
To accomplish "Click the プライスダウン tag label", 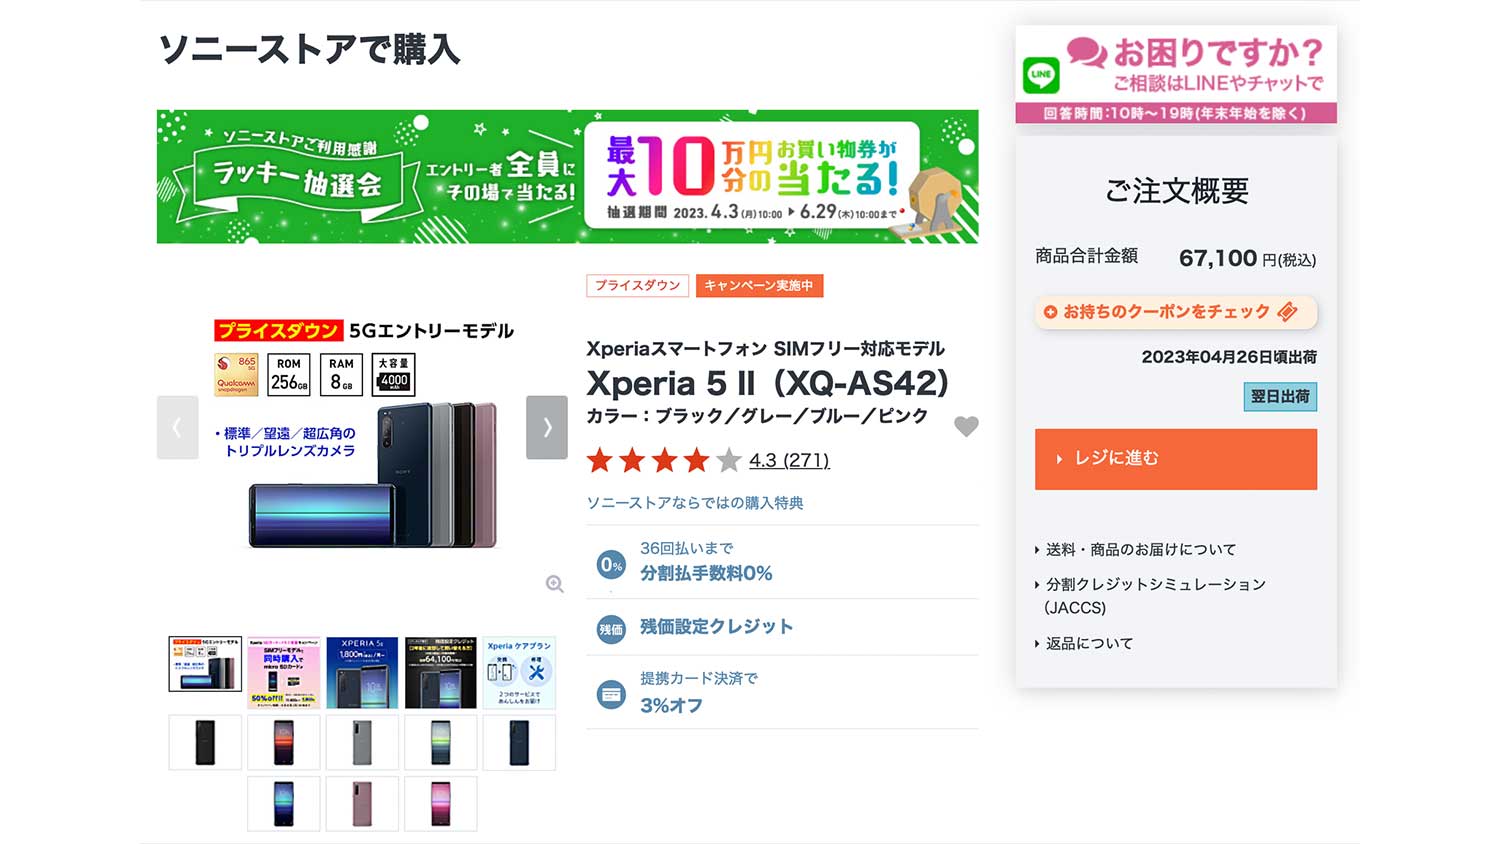I will (637, 286).
